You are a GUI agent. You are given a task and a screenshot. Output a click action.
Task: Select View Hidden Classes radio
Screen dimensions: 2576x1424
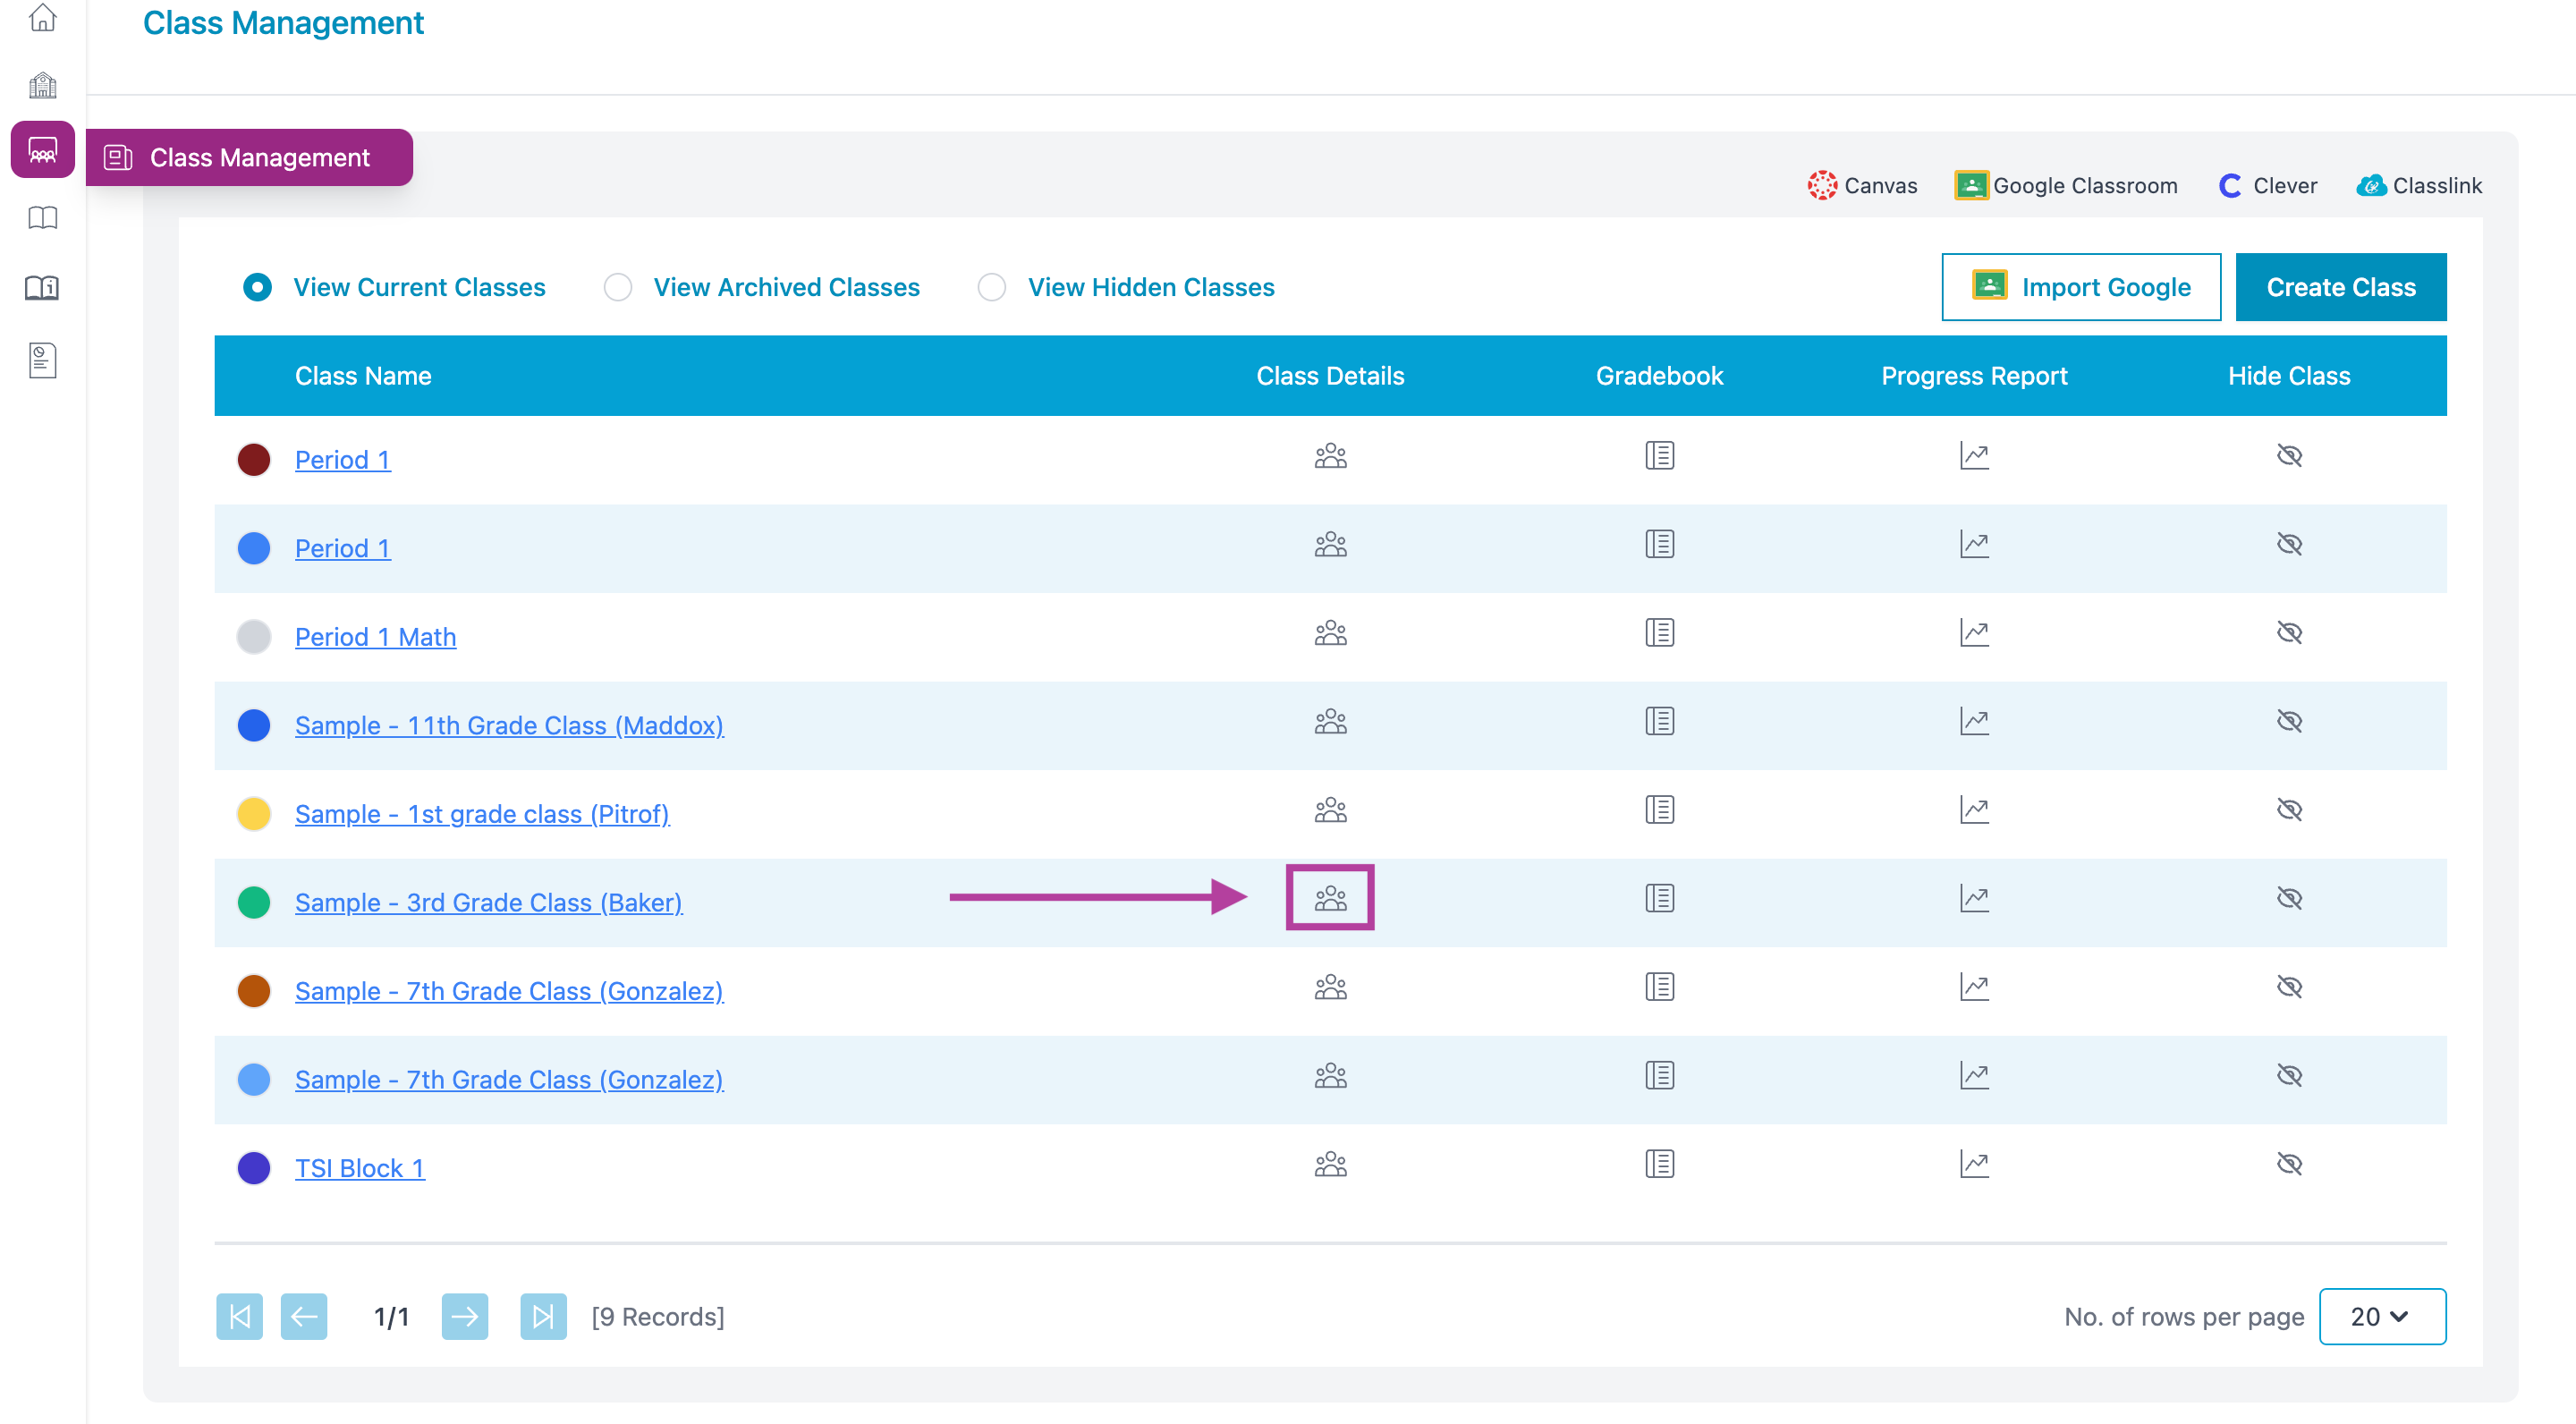pyautogui.click(x=991, y=287)
